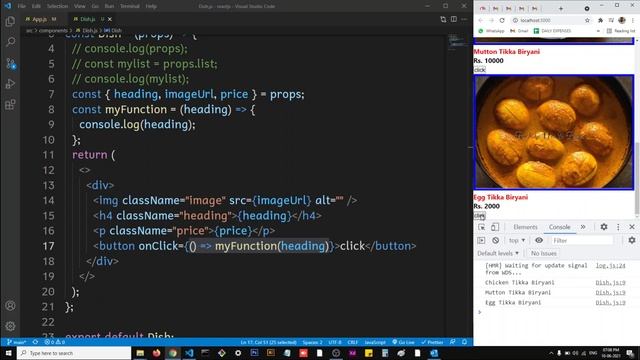Open DevTools settings gear beside tabs
Screen dimensions: 640x360
pyautogui.click(x=604, y=227)
